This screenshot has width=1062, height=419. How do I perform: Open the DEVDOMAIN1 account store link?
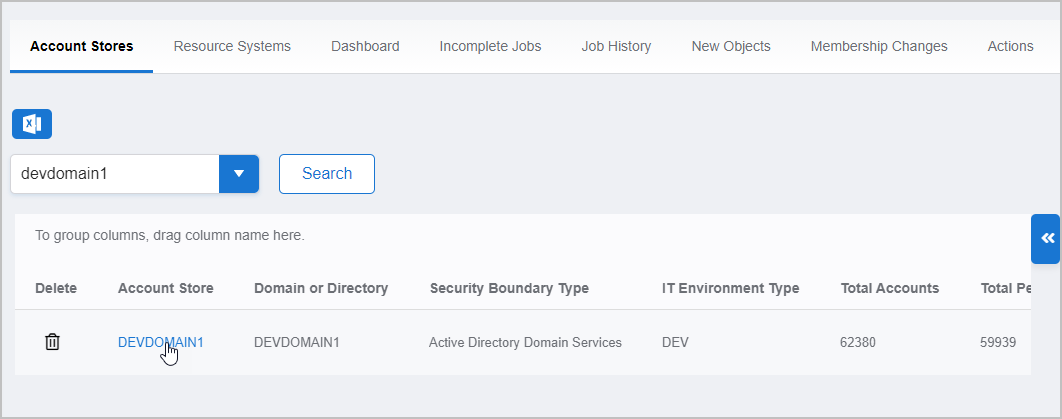pyautogui.click(x=160, y=342)
